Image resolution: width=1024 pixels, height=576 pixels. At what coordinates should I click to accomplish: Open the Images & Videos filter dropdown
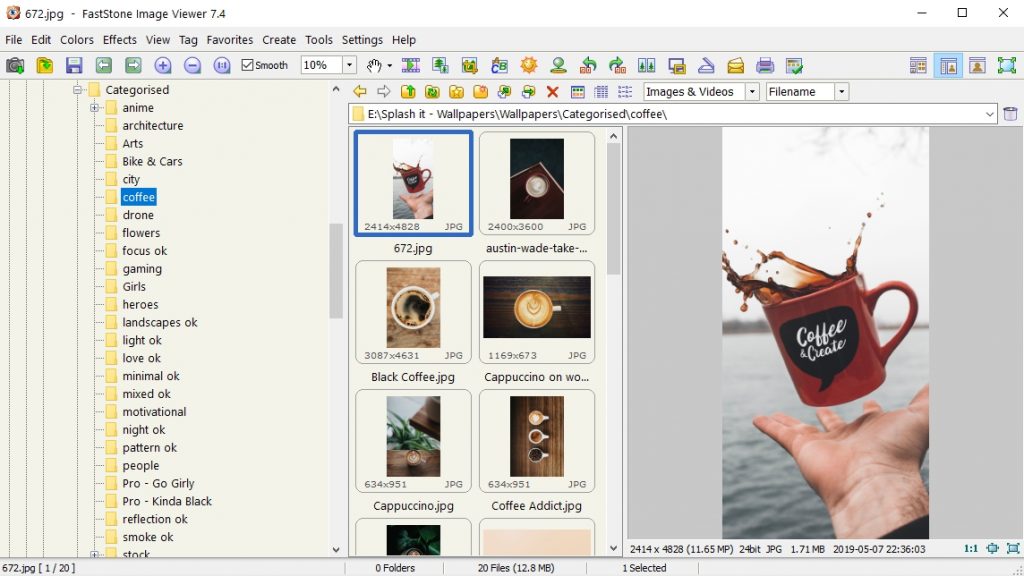[x=751, y=91]
